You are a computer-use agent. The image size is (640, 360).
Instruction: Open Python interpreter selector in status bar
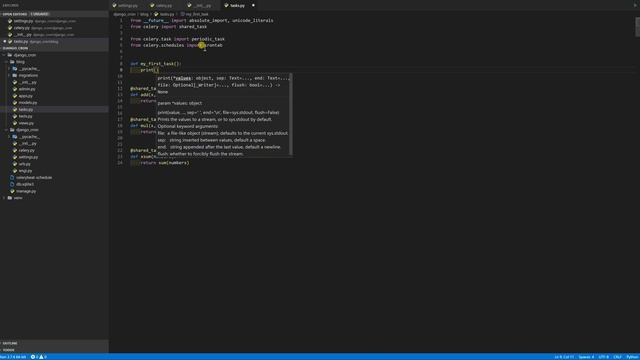[13, 357]
